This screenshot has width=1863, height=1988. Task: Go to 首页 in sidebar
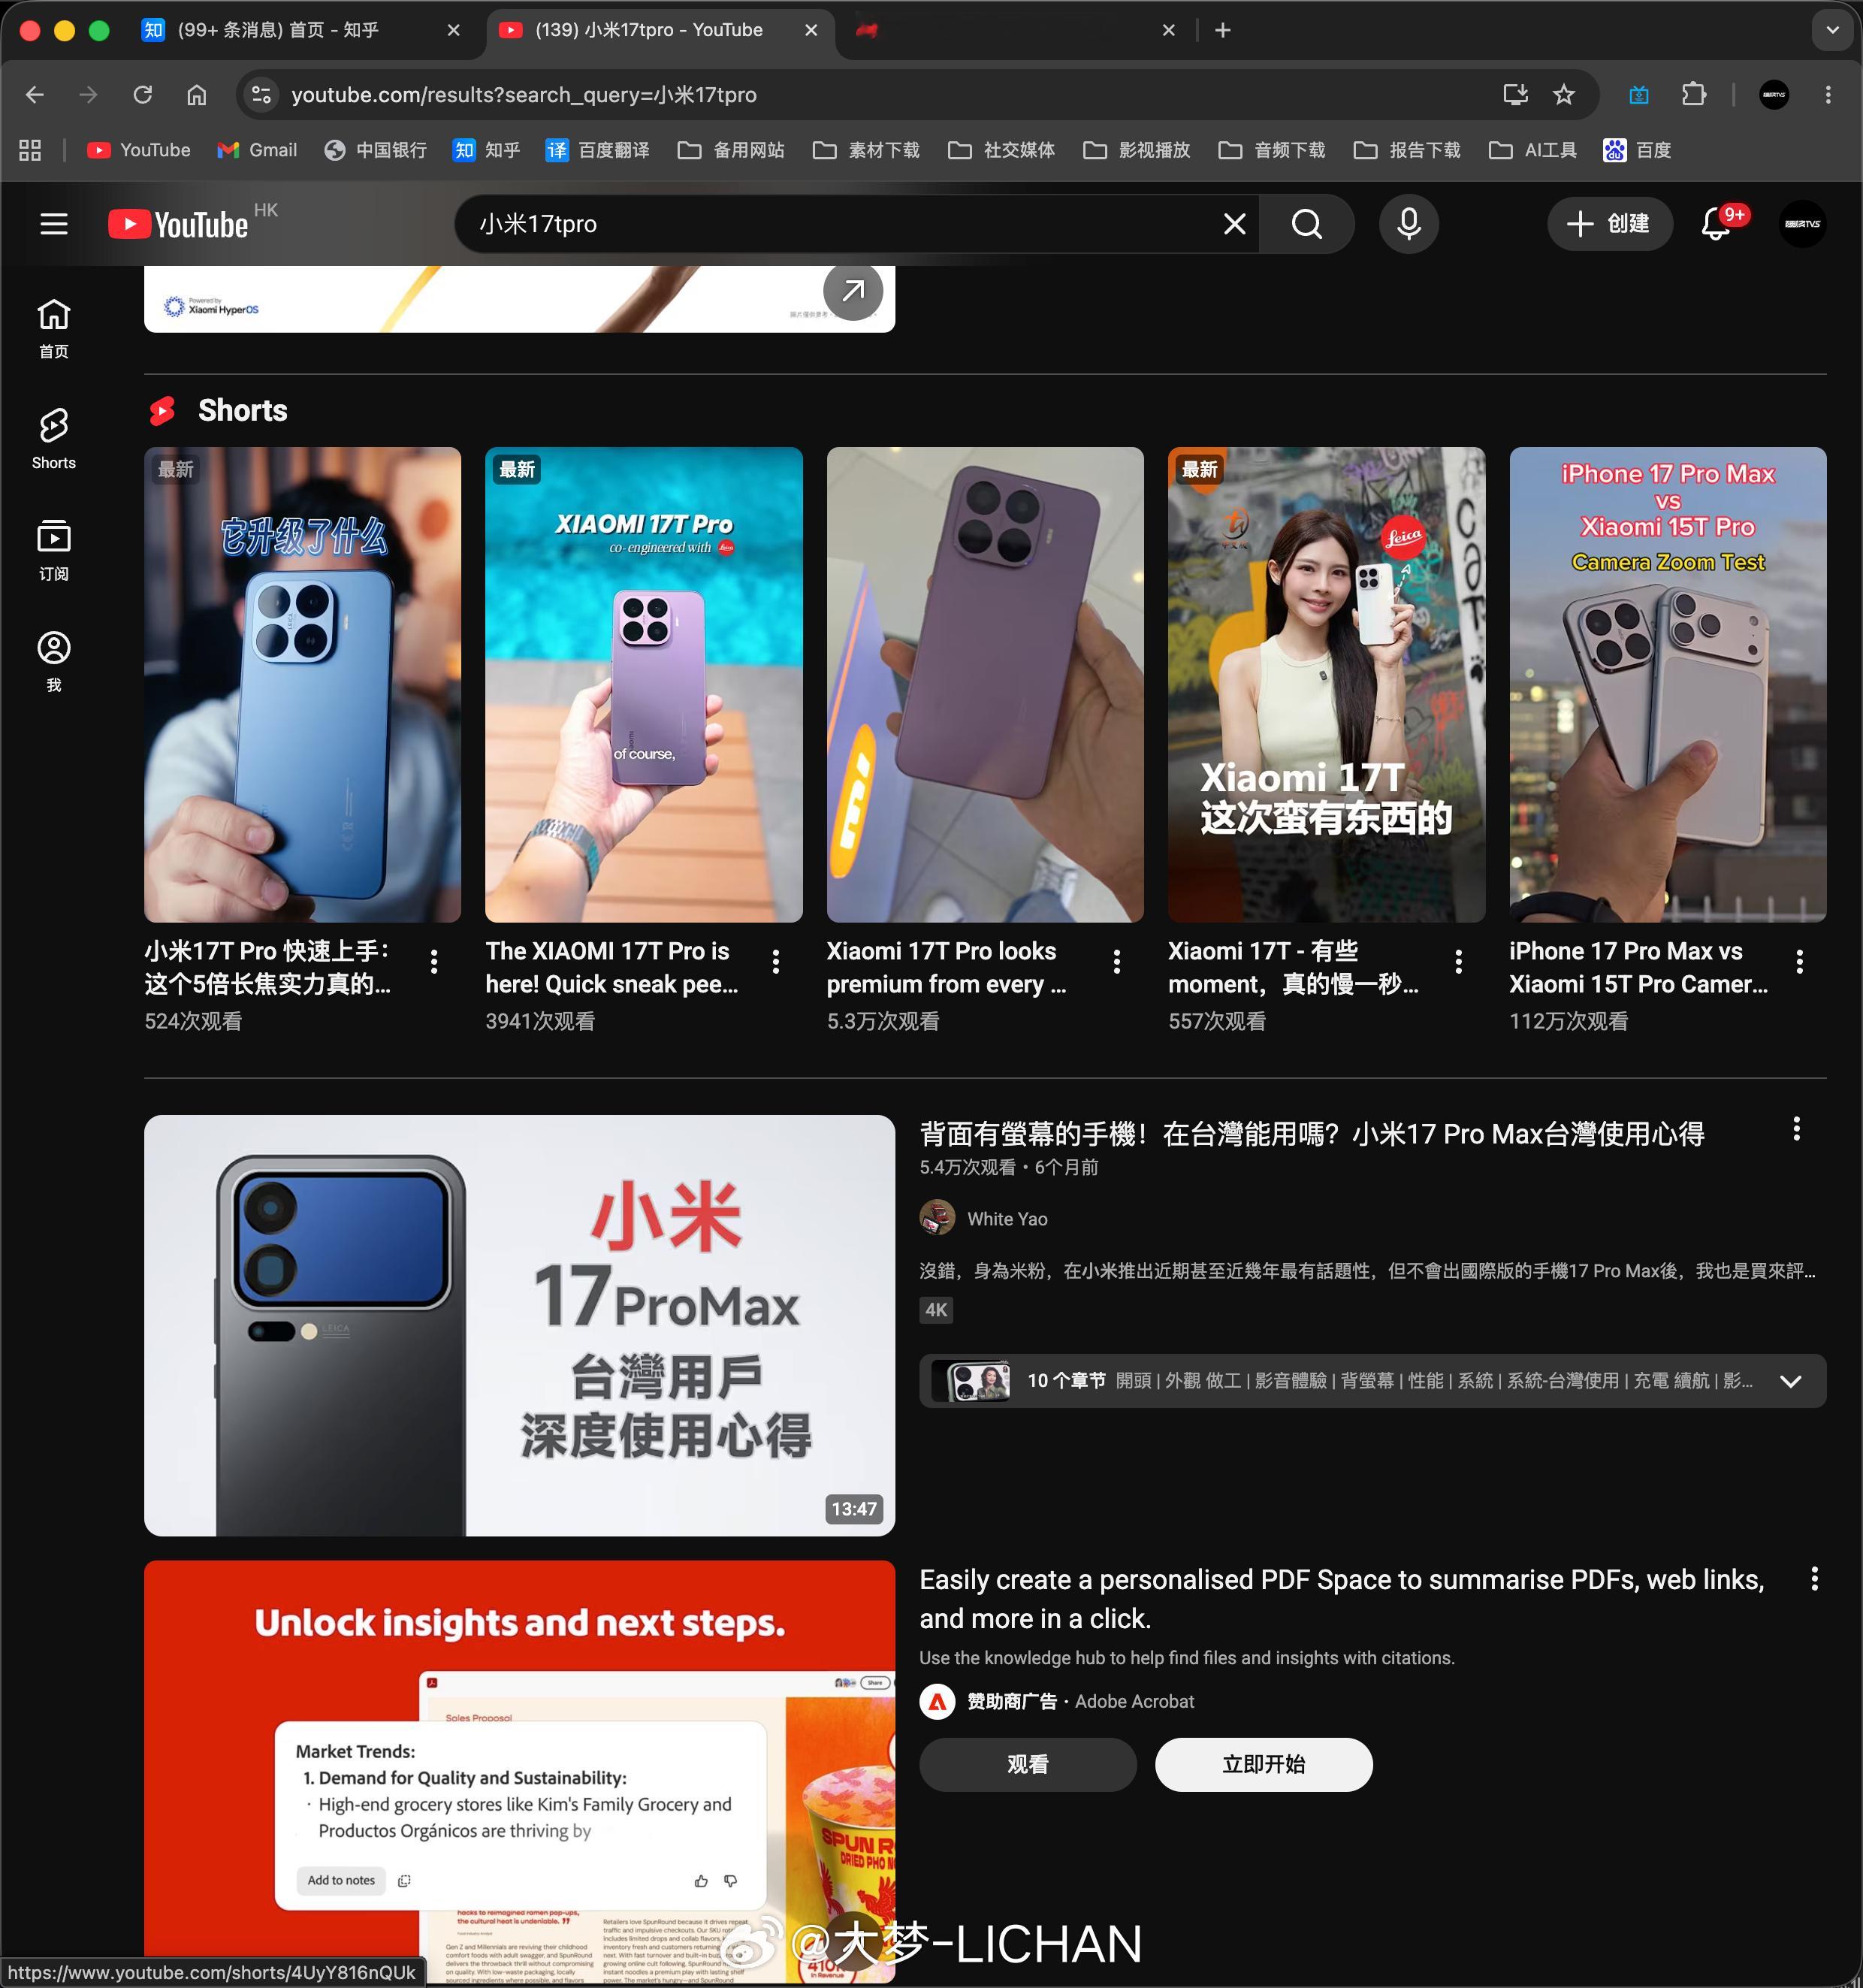[x=54, y=329]
